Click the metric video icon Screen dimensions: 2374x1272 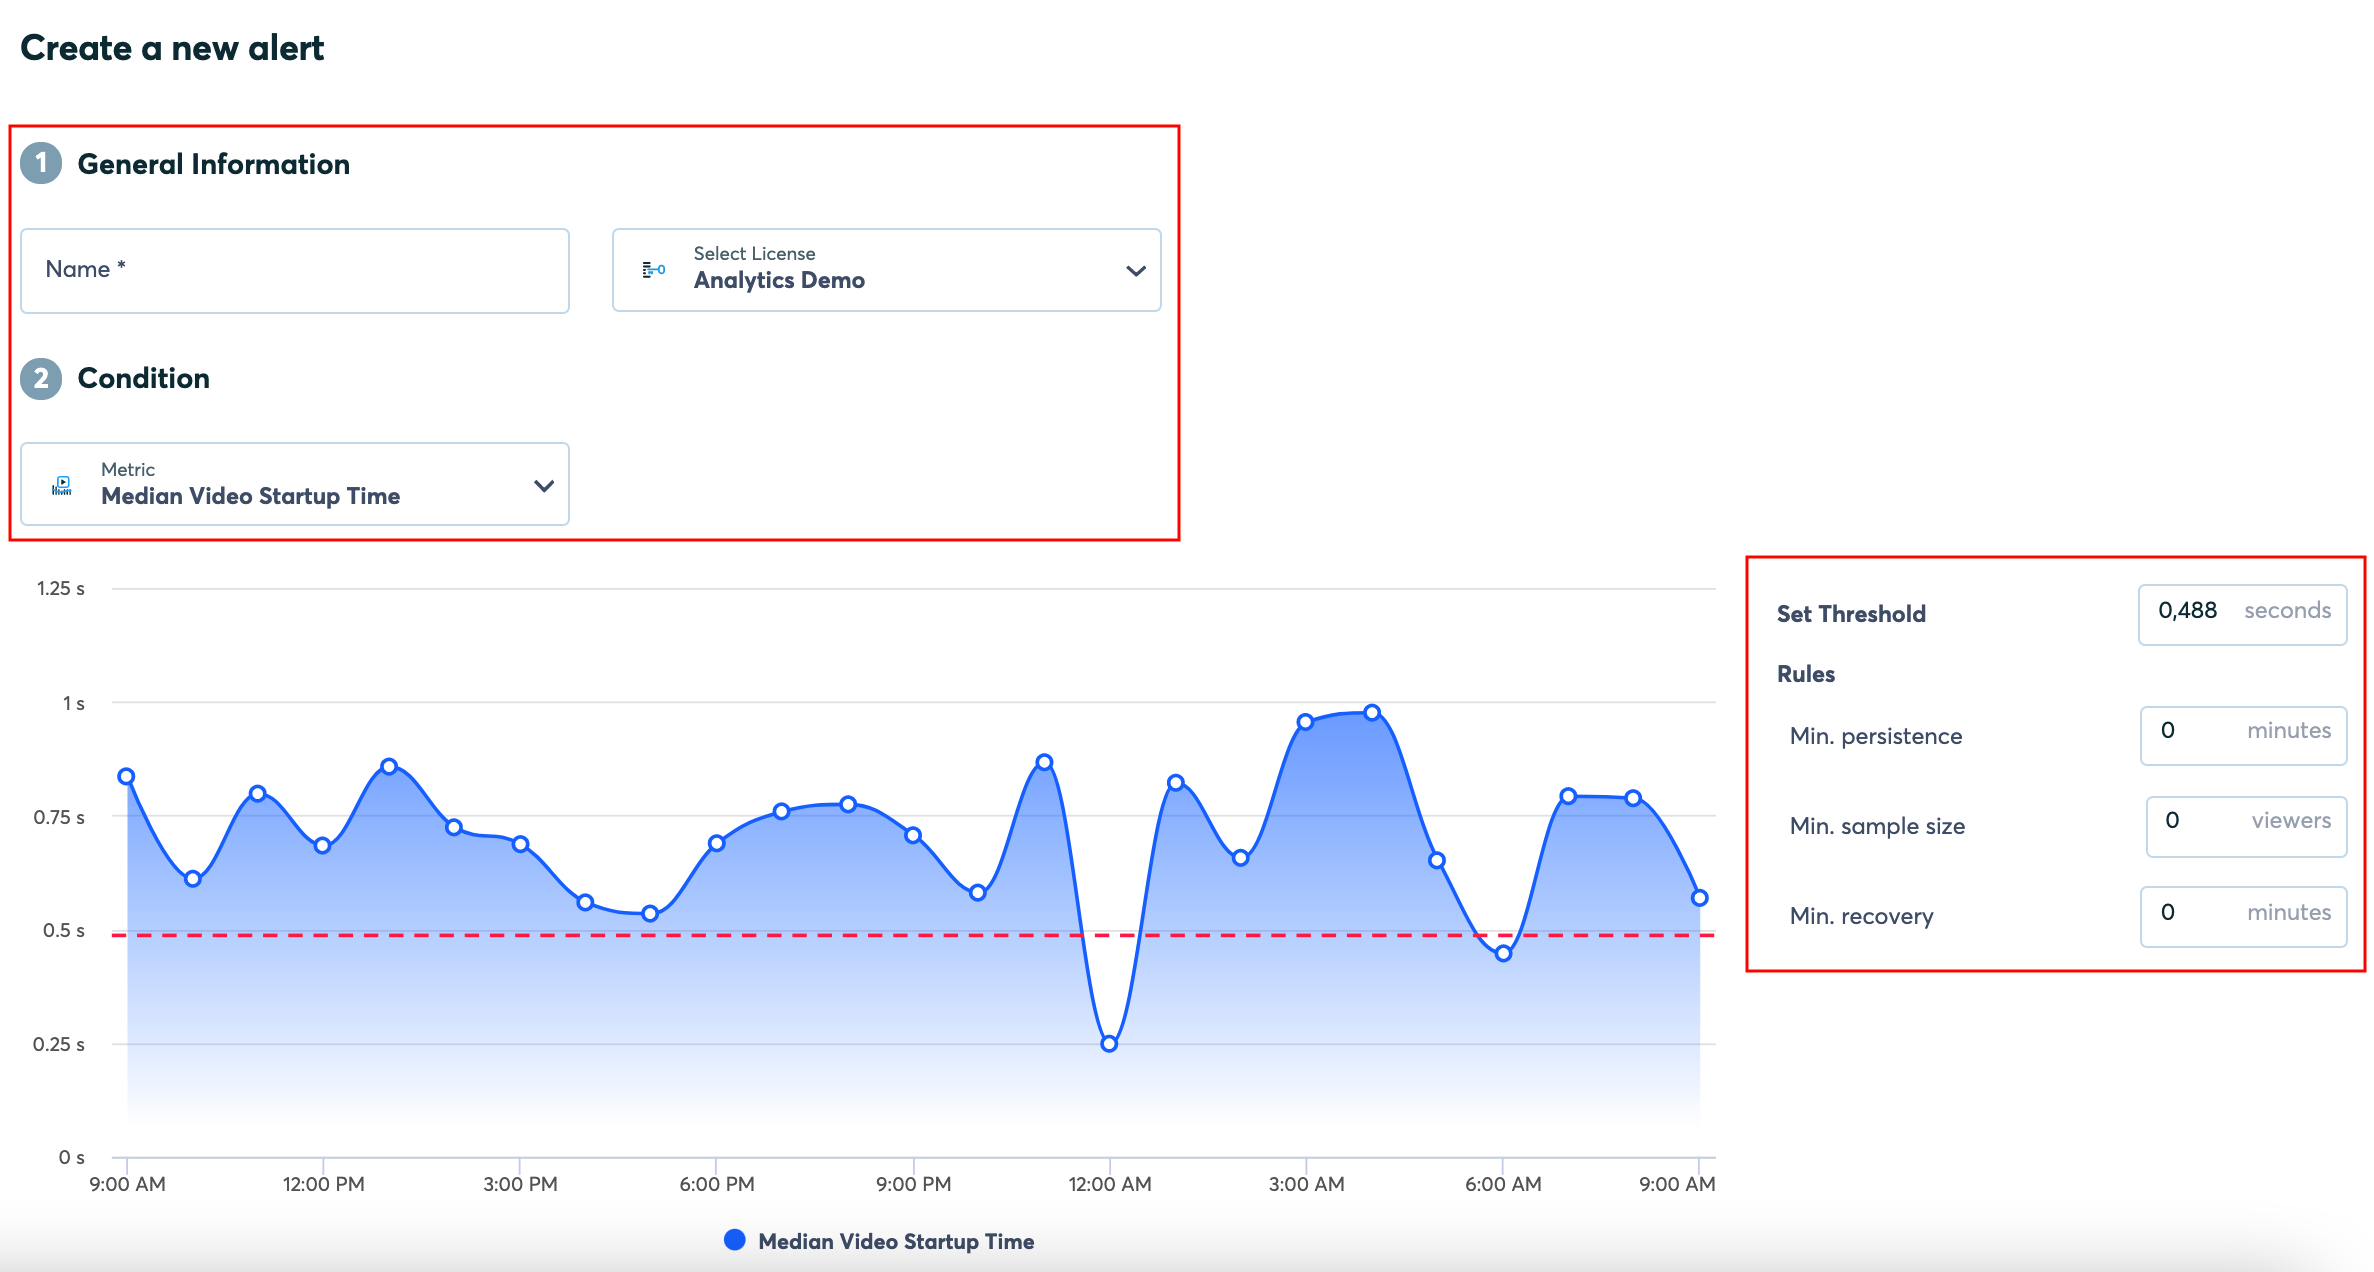tap(62, 485)
